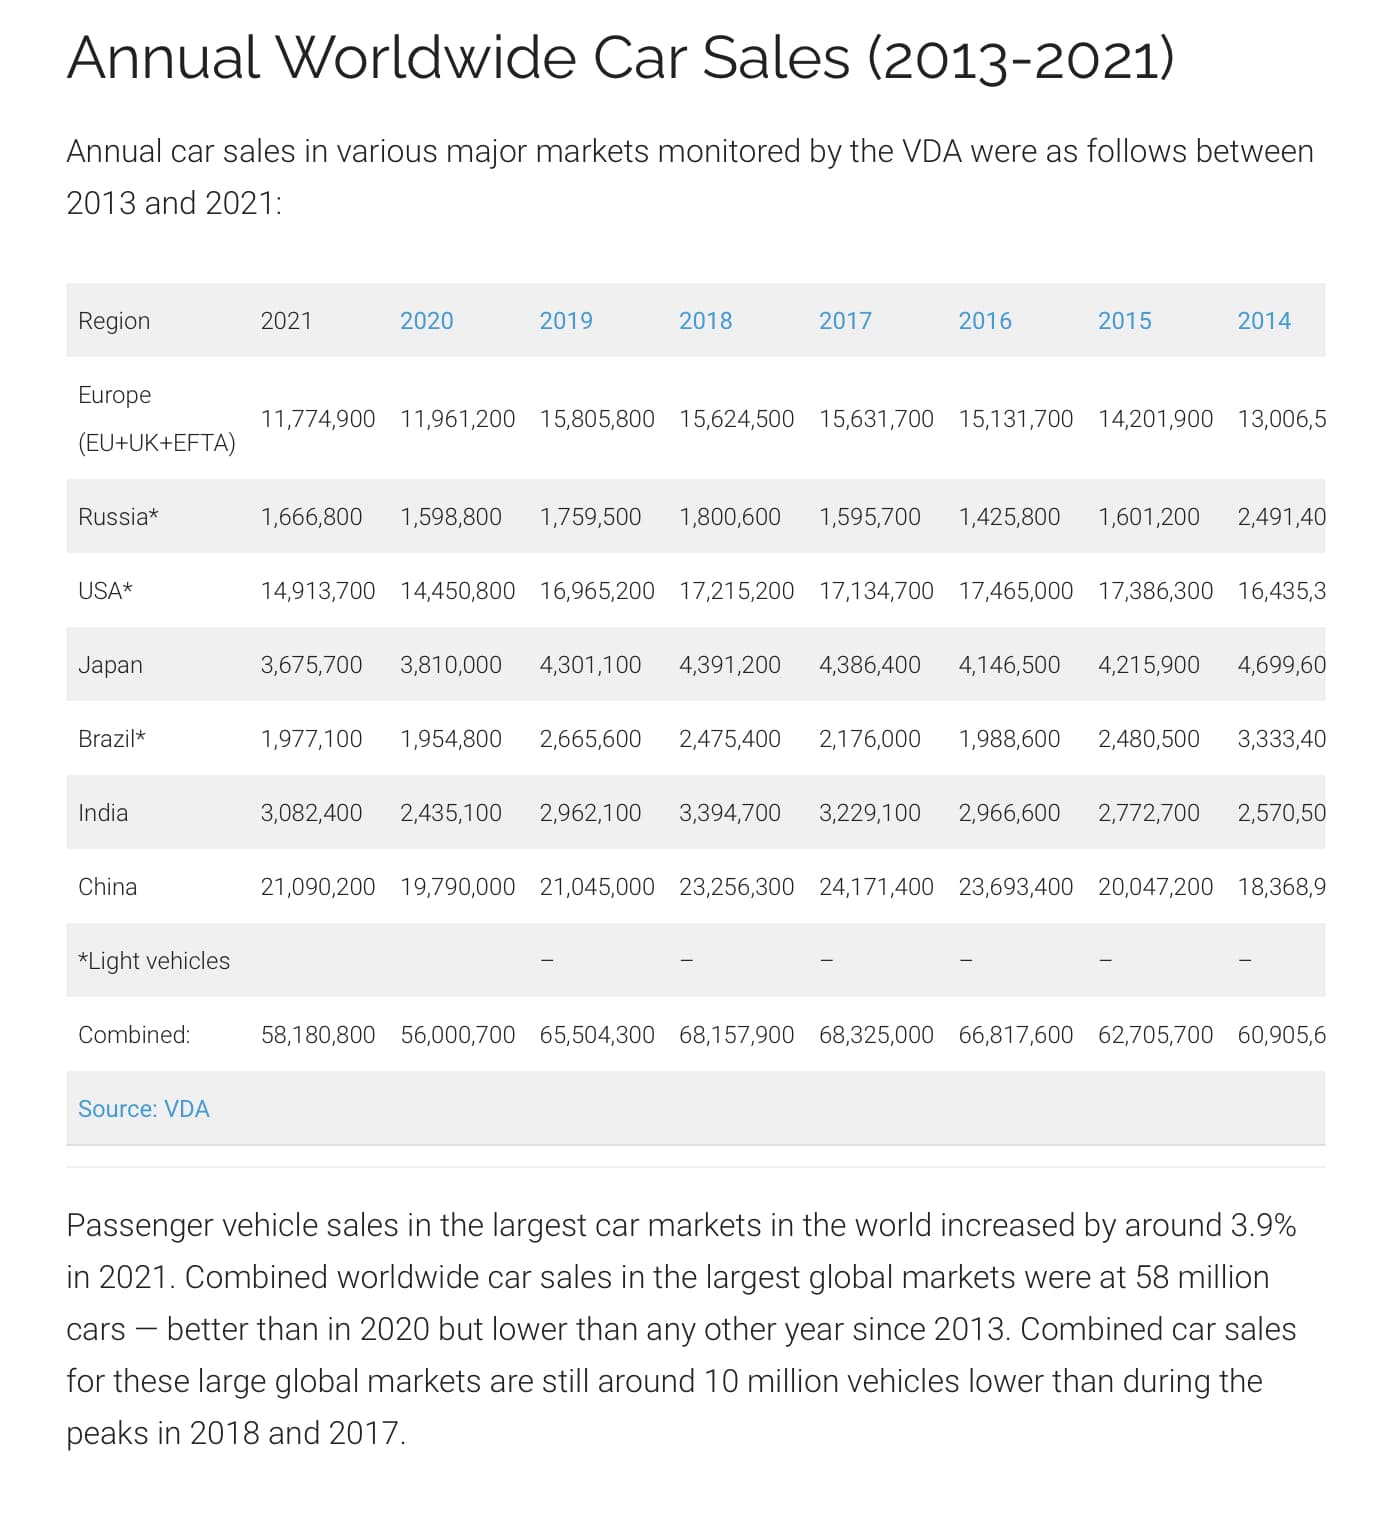Select the India row label
Image resolution: width=1378 pixels, height=1521 pixels.
103,813
